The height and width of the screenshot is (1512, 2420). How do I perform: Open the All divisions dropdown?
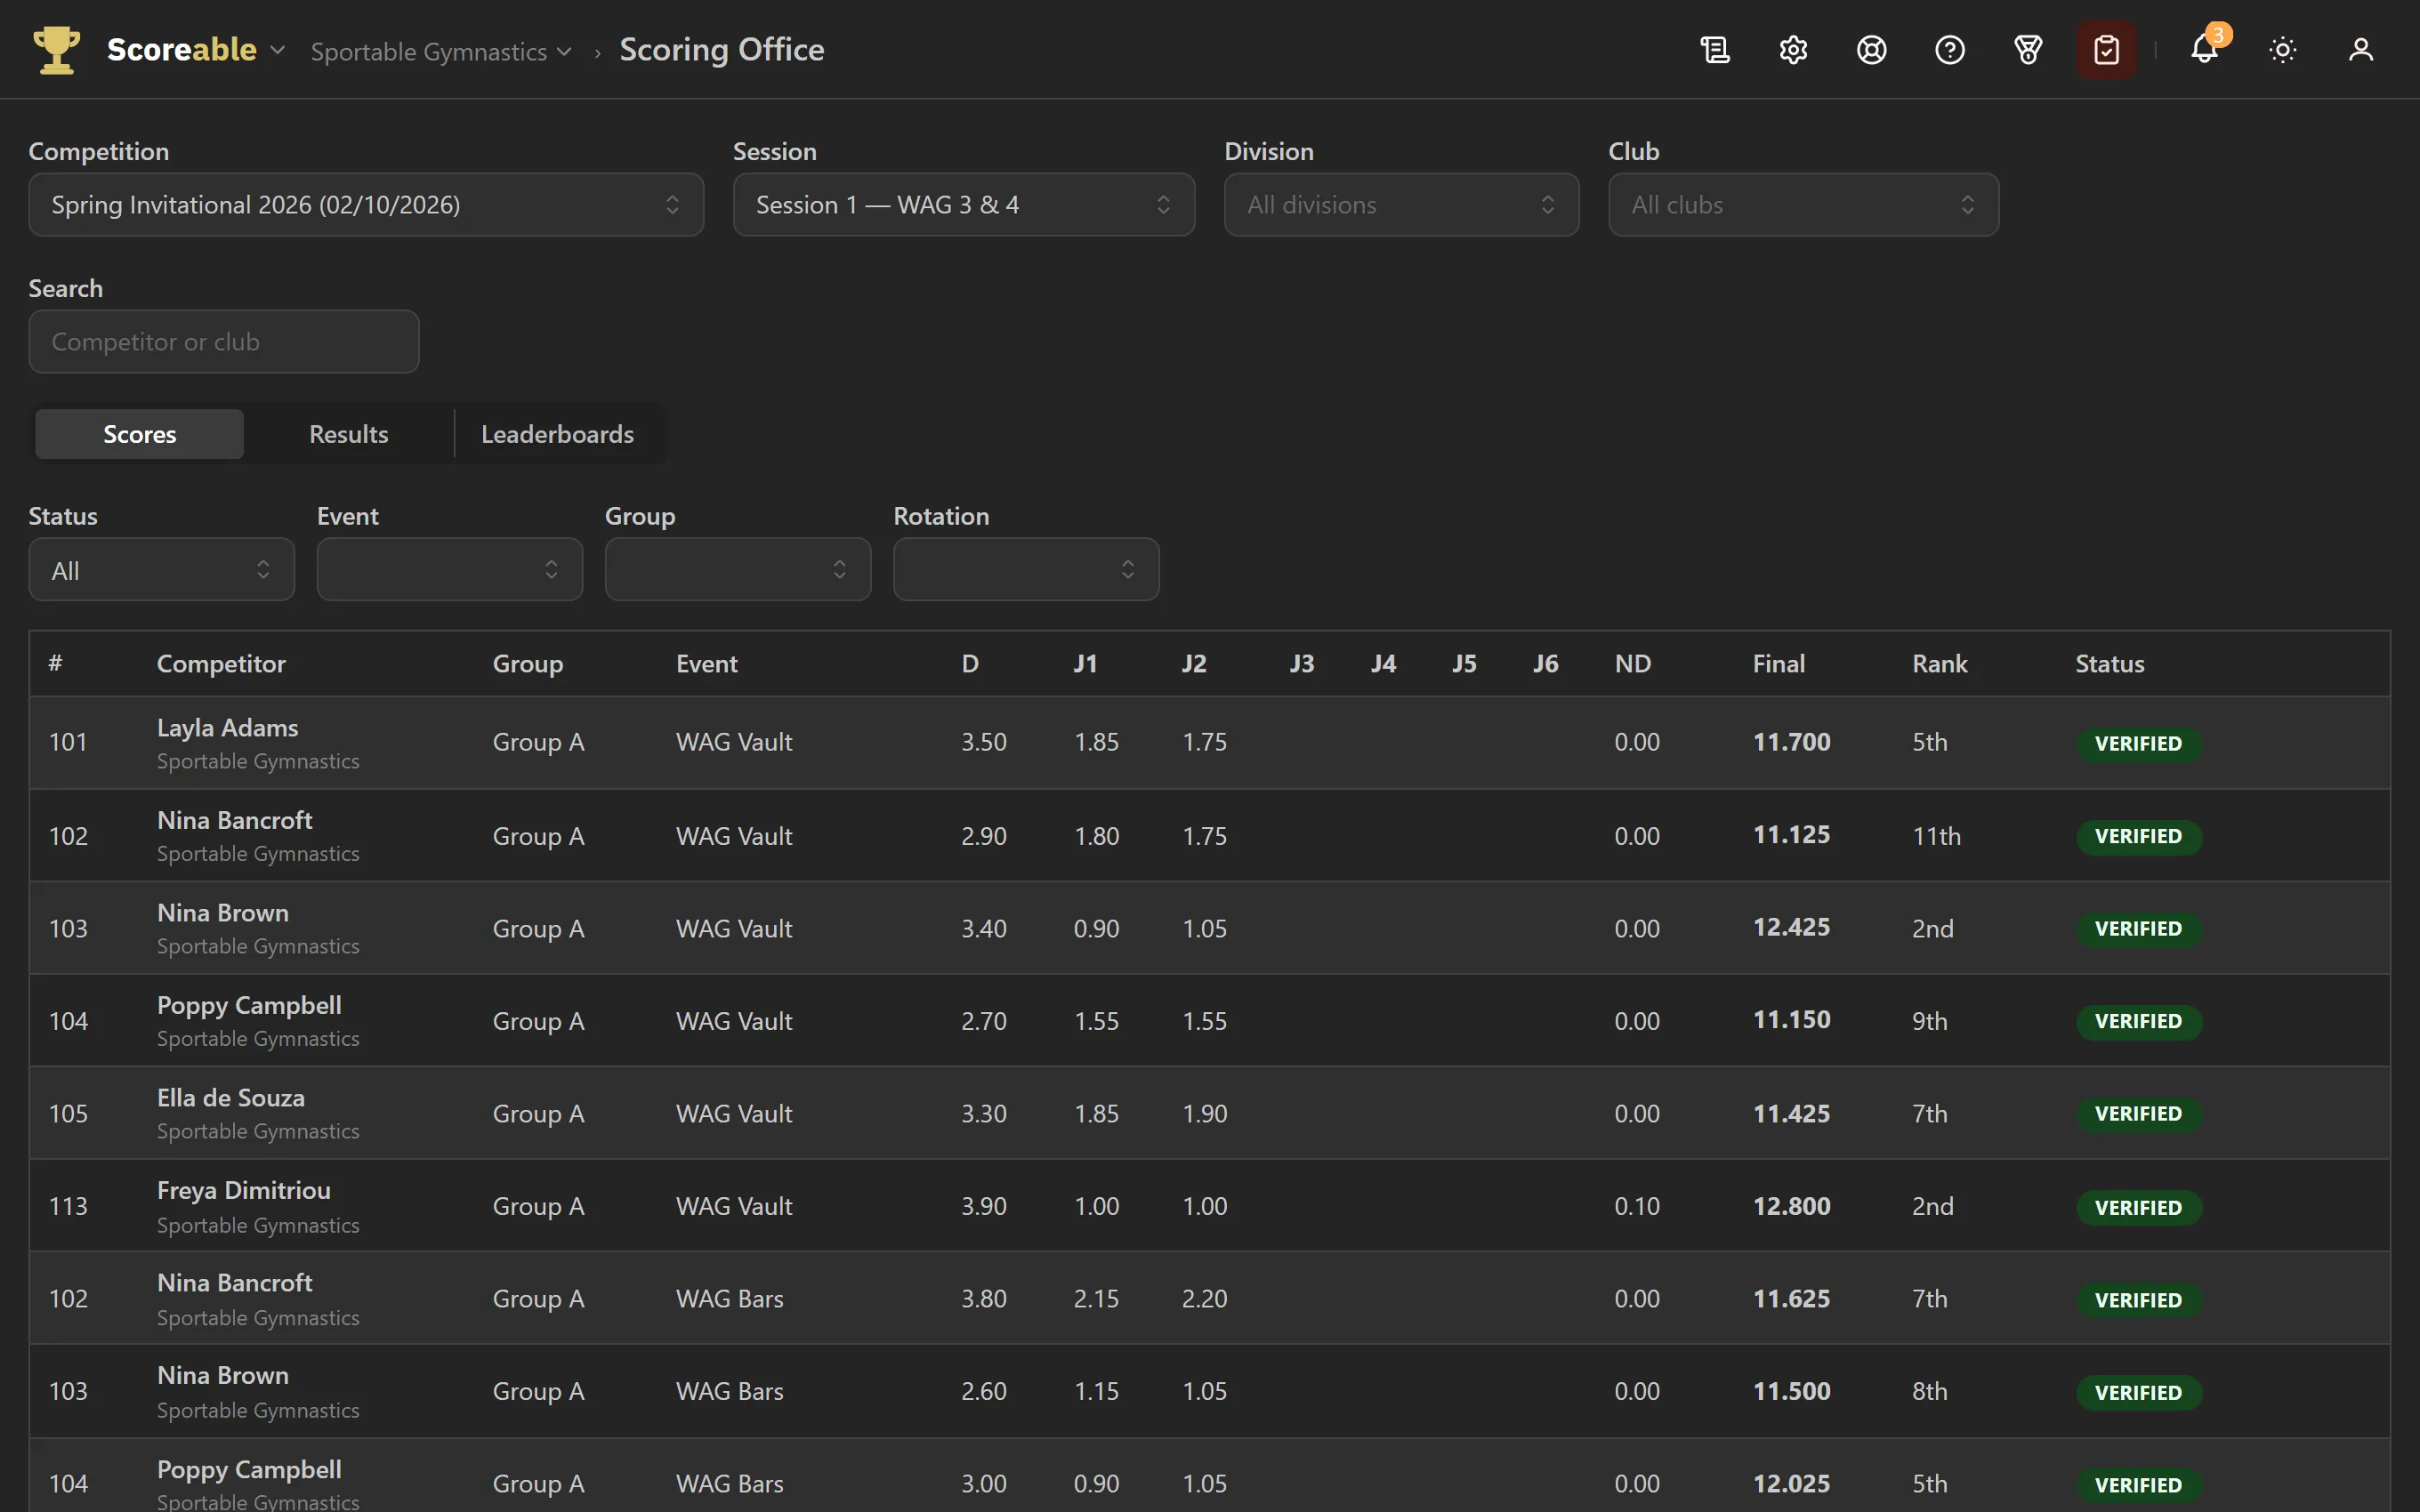click(x=1401, y=204)
